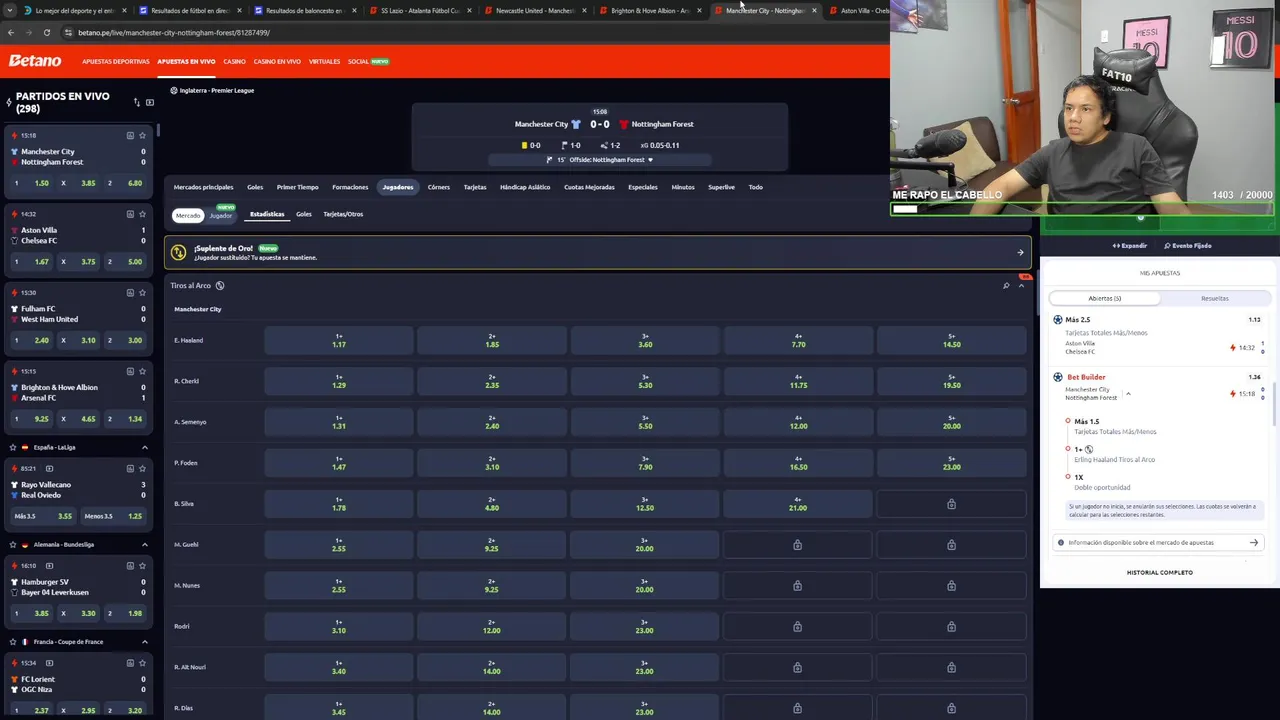This screenshot has width=1280, height=720.
Task: Click the video stream icon in Partidos en Vivo header
Action: point(150,102)
